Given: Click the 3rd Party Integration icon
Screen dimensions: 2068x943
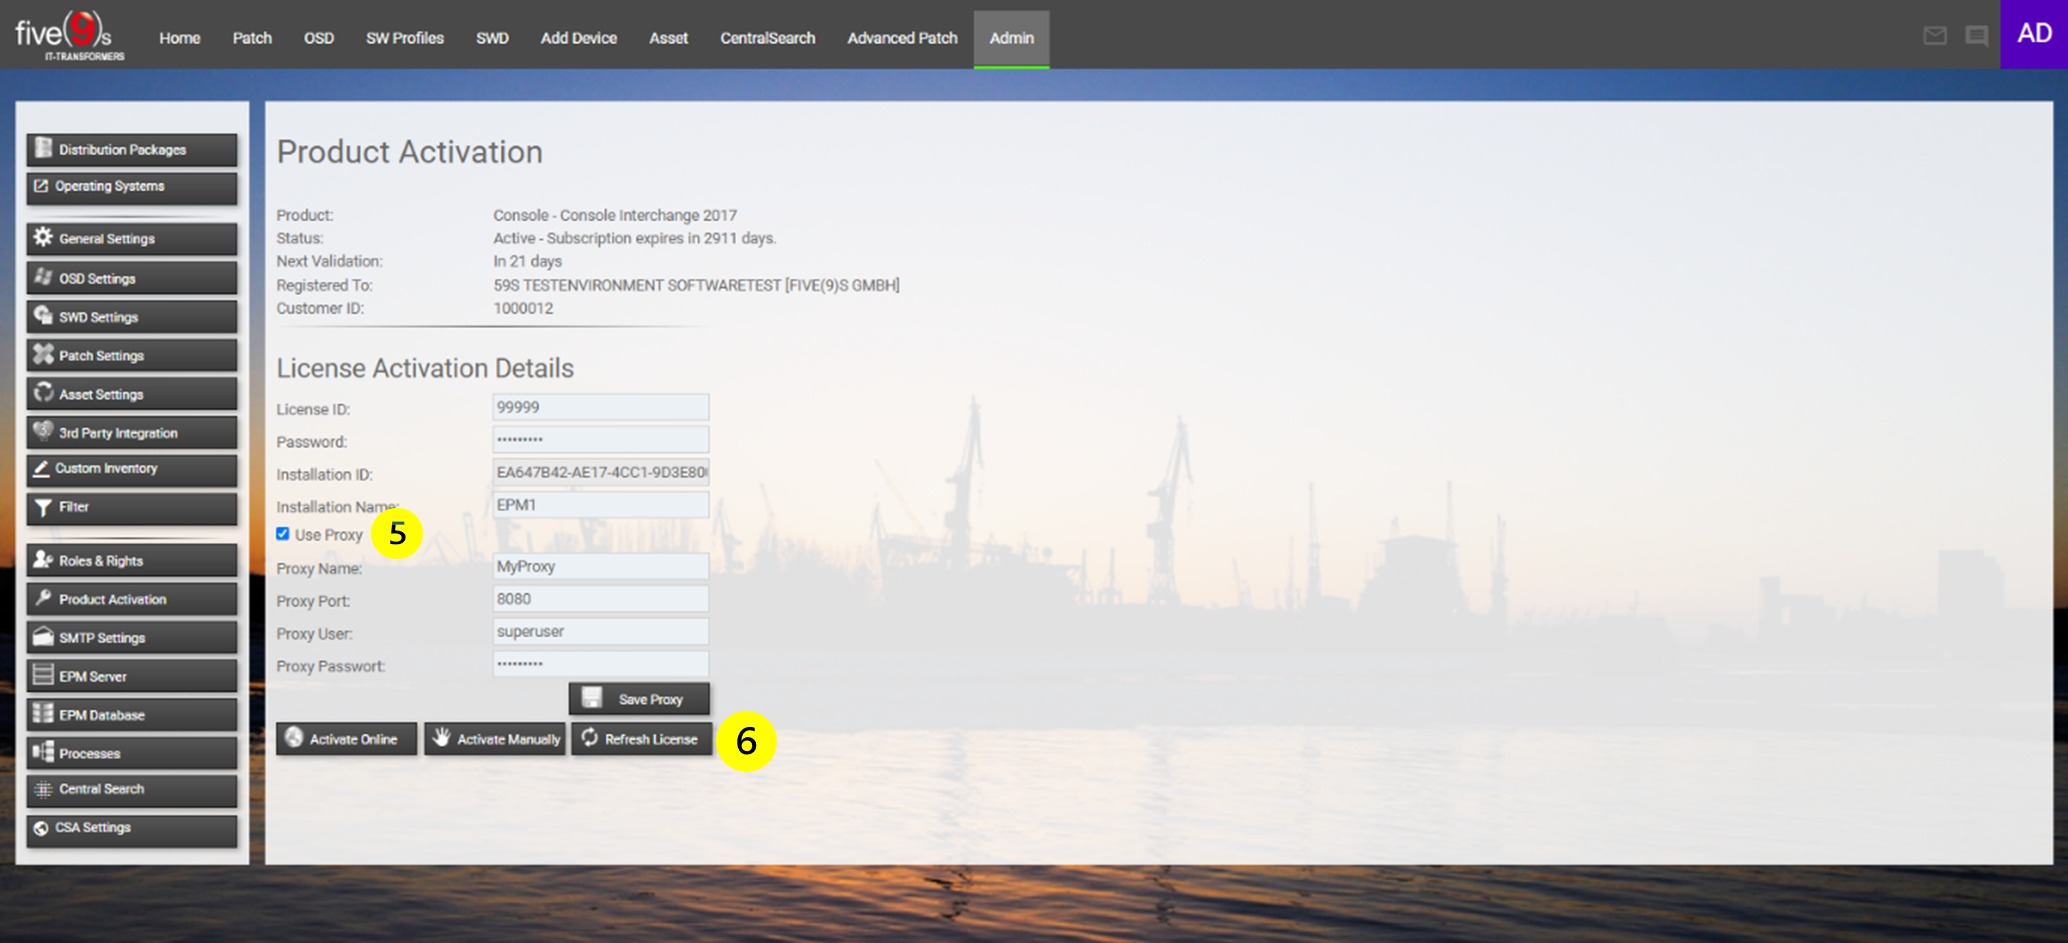Looking at the screenshot, I should [x=43, y=431].
